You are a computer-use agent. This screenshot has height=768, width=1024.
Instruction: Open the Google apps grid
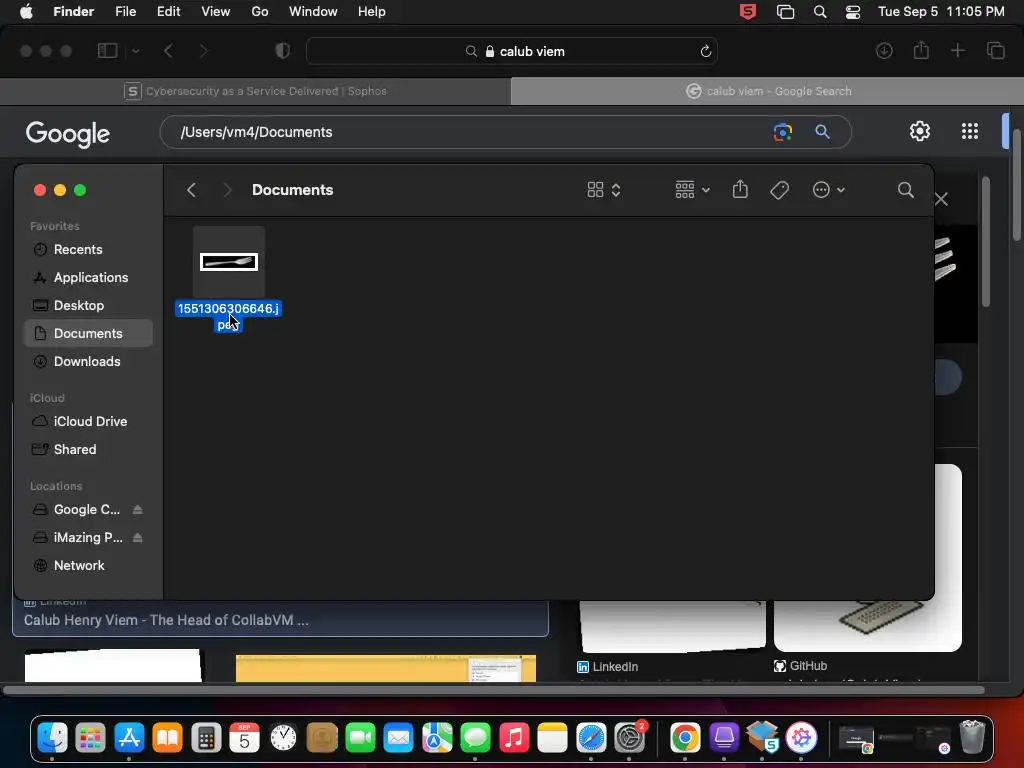pos(970,131)
